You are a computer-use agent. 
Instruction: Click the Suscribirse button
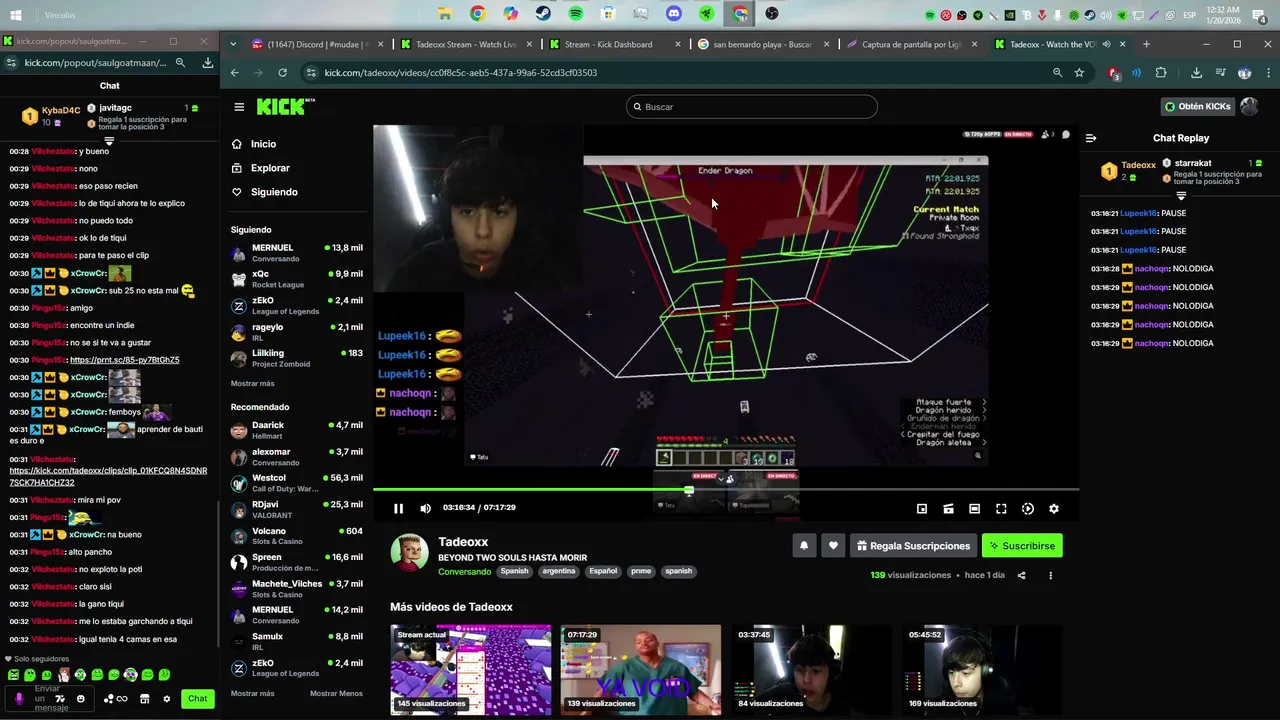tap(1022, 546)
